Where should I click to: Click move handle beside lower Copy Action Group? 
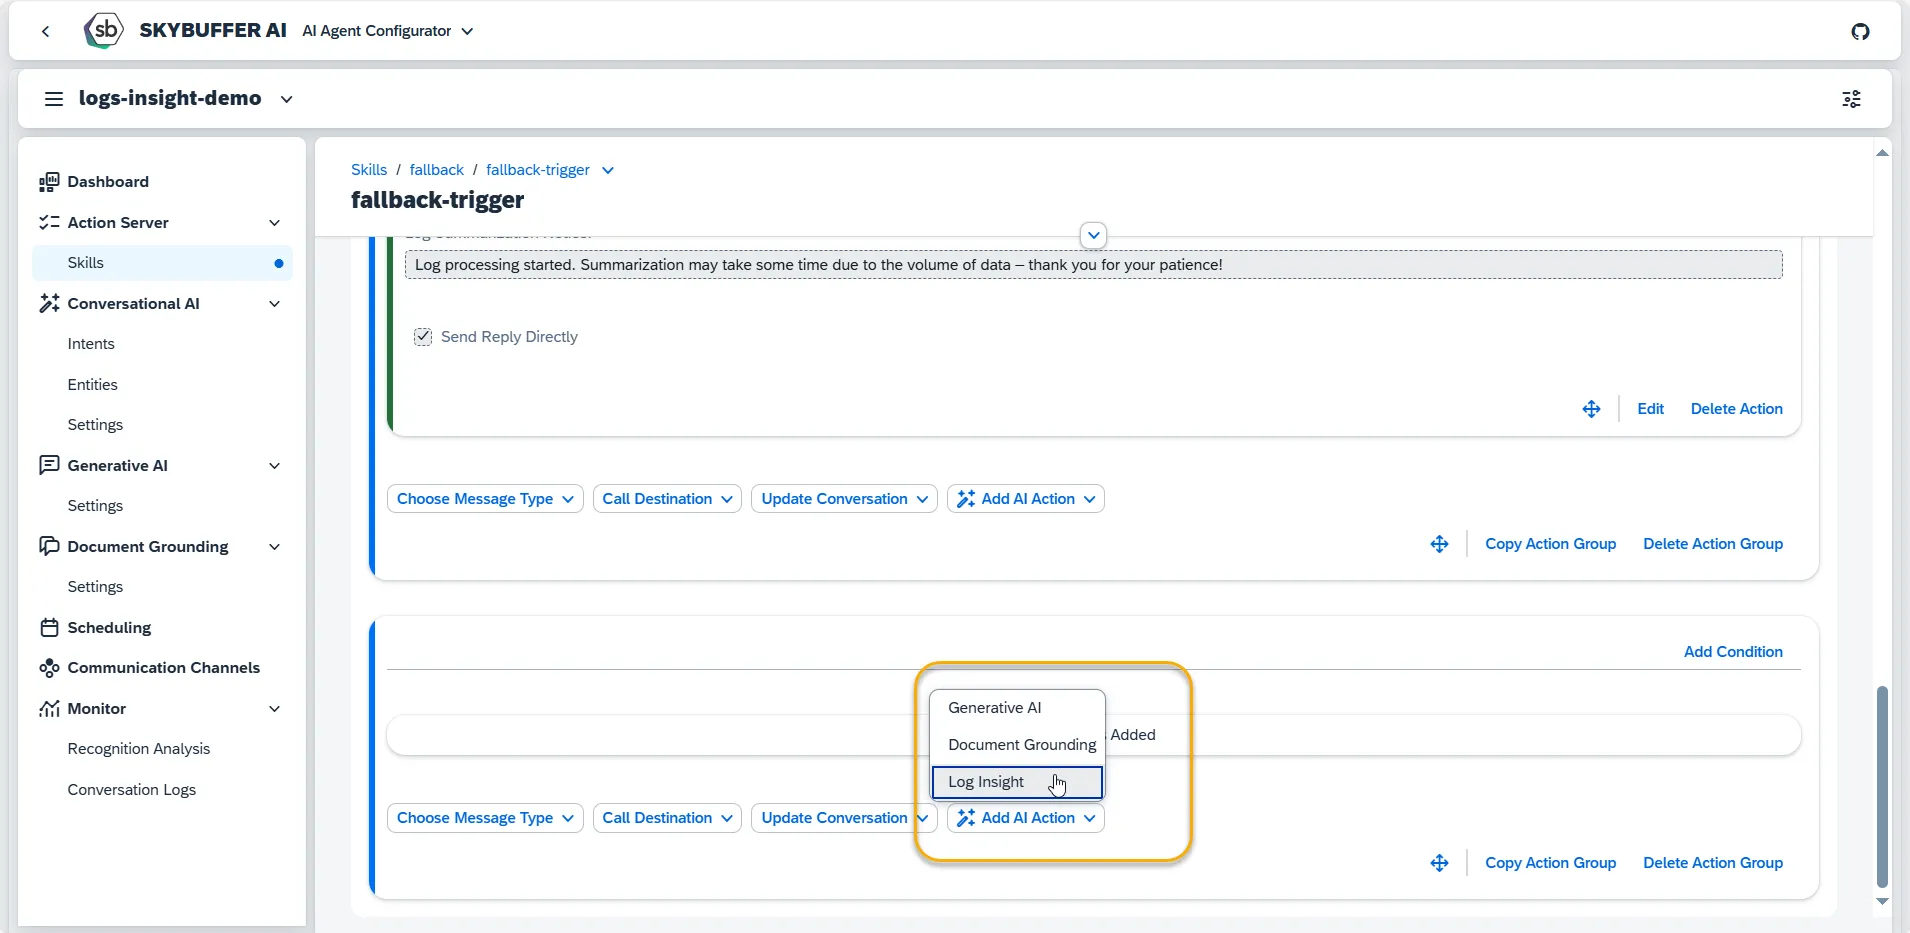[1439, 863]
